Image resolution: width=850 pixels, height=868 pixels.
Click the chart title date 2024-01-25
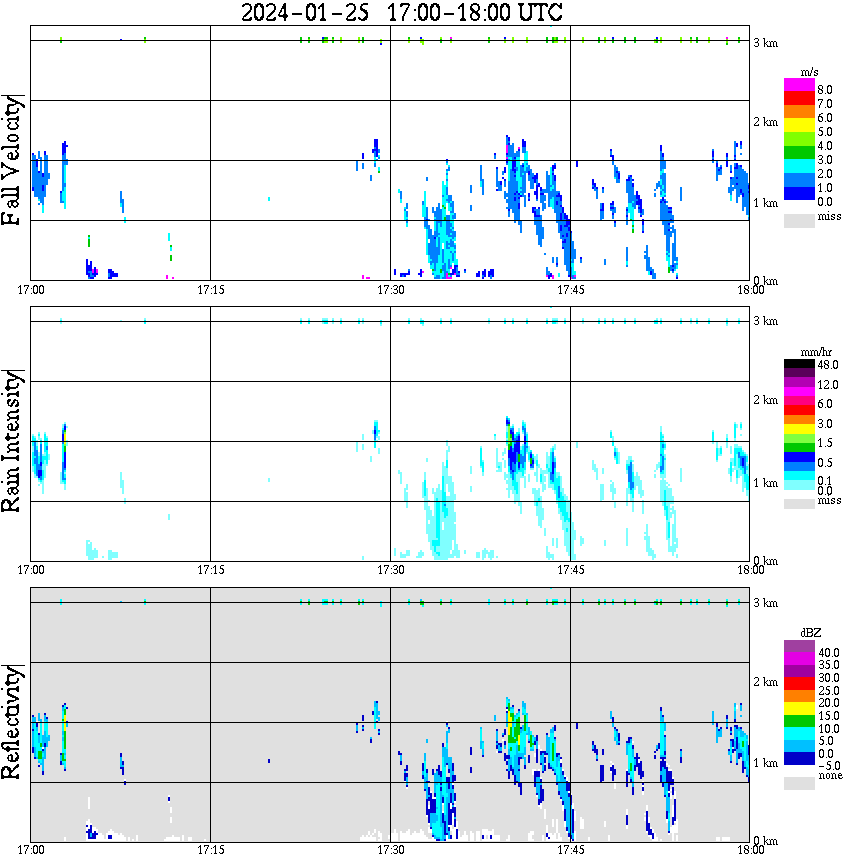point(305,12)
